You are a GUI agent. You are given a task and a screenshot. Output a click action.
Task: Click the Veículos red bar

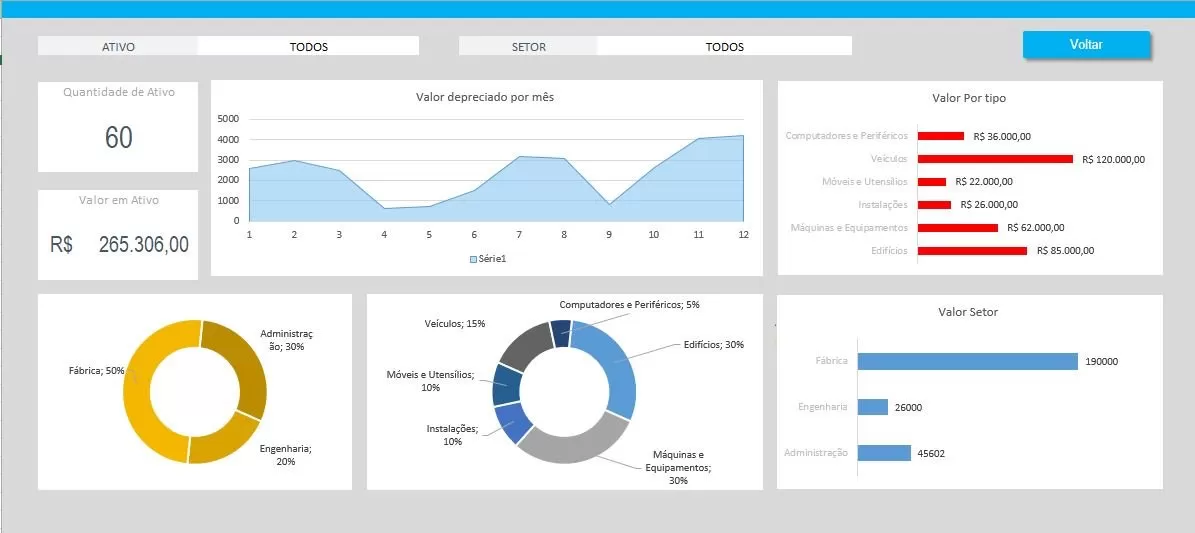click(x=995, y=159)
